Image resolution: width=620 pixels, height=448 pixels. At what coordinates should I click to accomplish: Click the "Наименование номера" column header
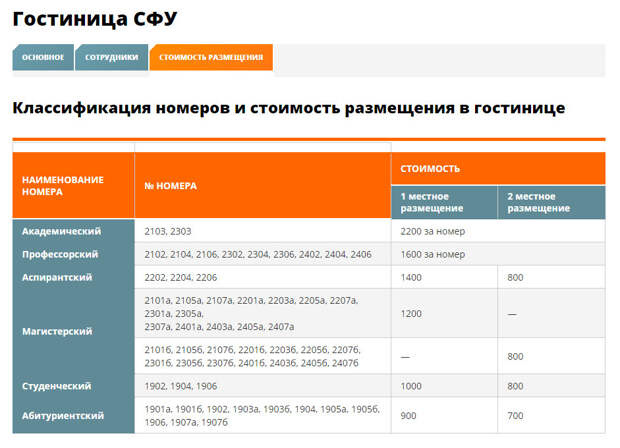tap(63, 185)
